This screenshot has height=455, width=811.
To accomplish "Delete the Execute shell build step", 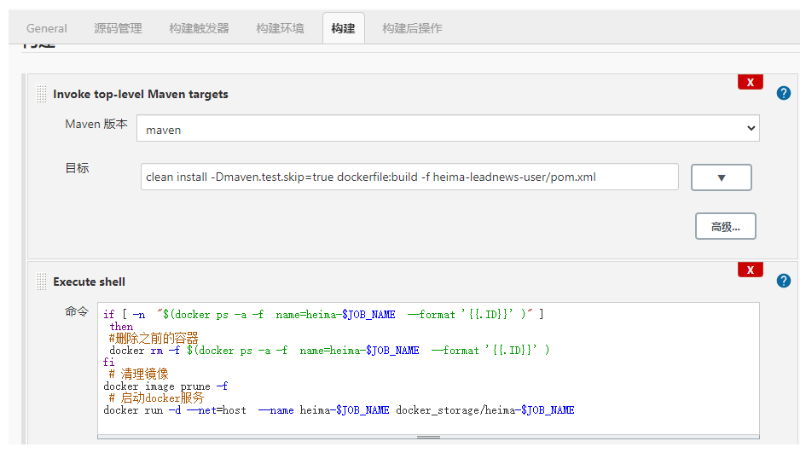I will tap(750, 270).
